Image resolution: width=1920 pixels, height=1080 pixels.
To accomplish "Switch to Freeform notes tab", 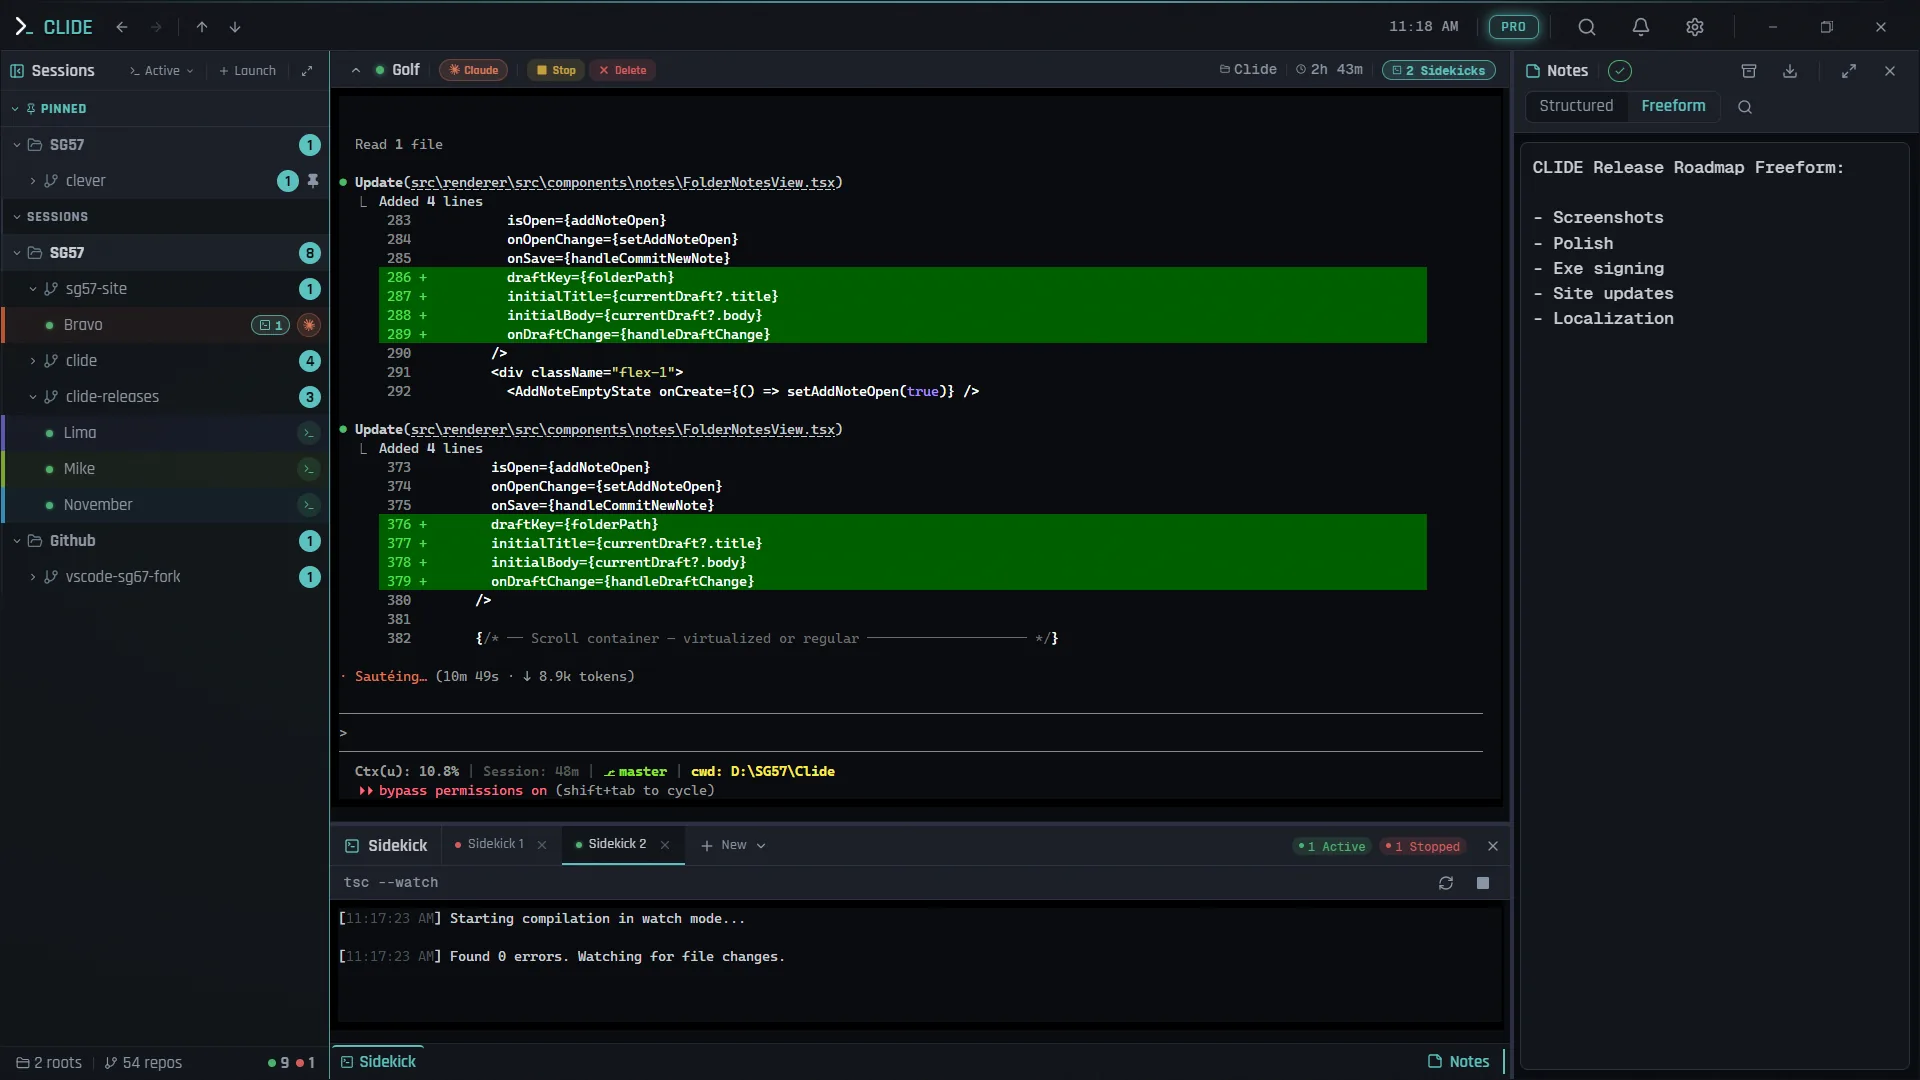I will coord(1673,106).
